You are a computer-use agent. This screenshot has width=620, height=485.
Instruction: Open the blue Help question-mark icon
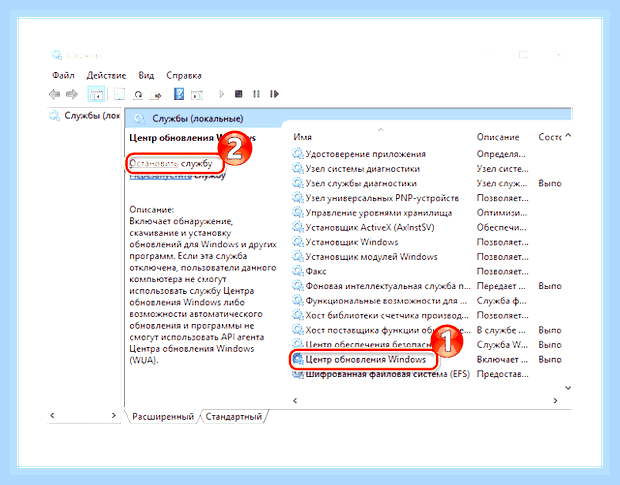click(179, 94)
